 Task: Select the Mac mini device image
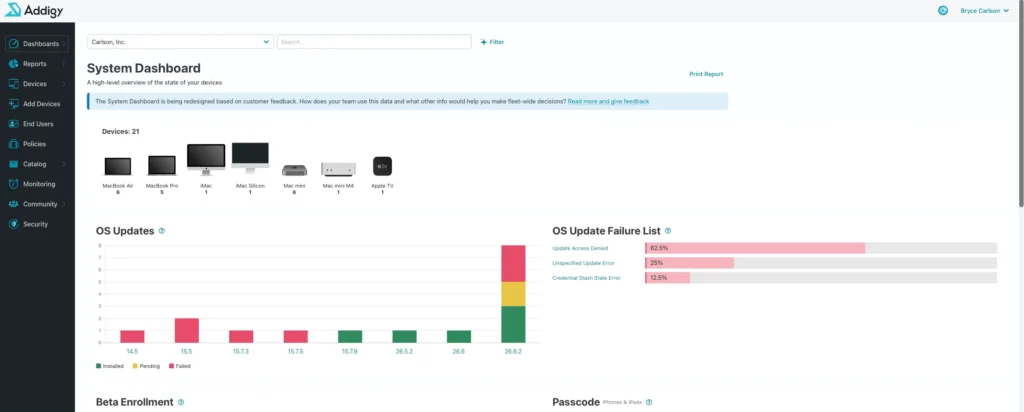[x=294, y=170]
